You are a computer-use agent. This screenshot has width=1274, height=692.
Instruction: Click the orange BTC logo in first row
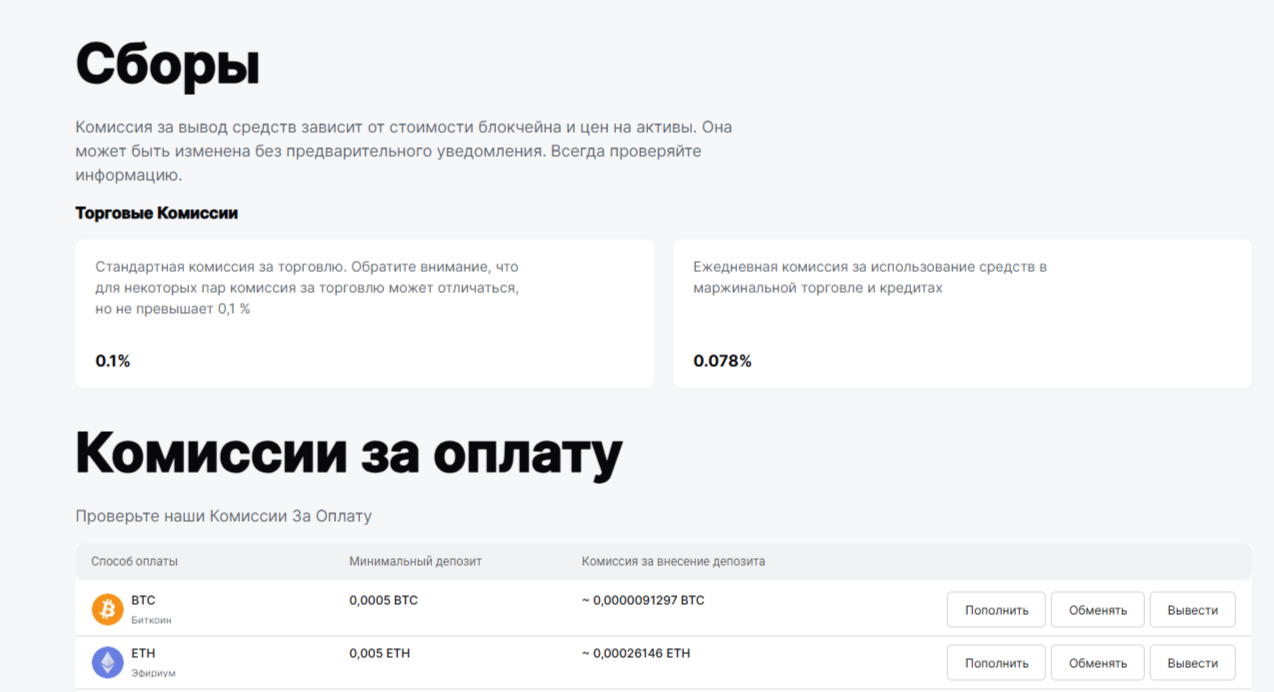pos(107,609)
